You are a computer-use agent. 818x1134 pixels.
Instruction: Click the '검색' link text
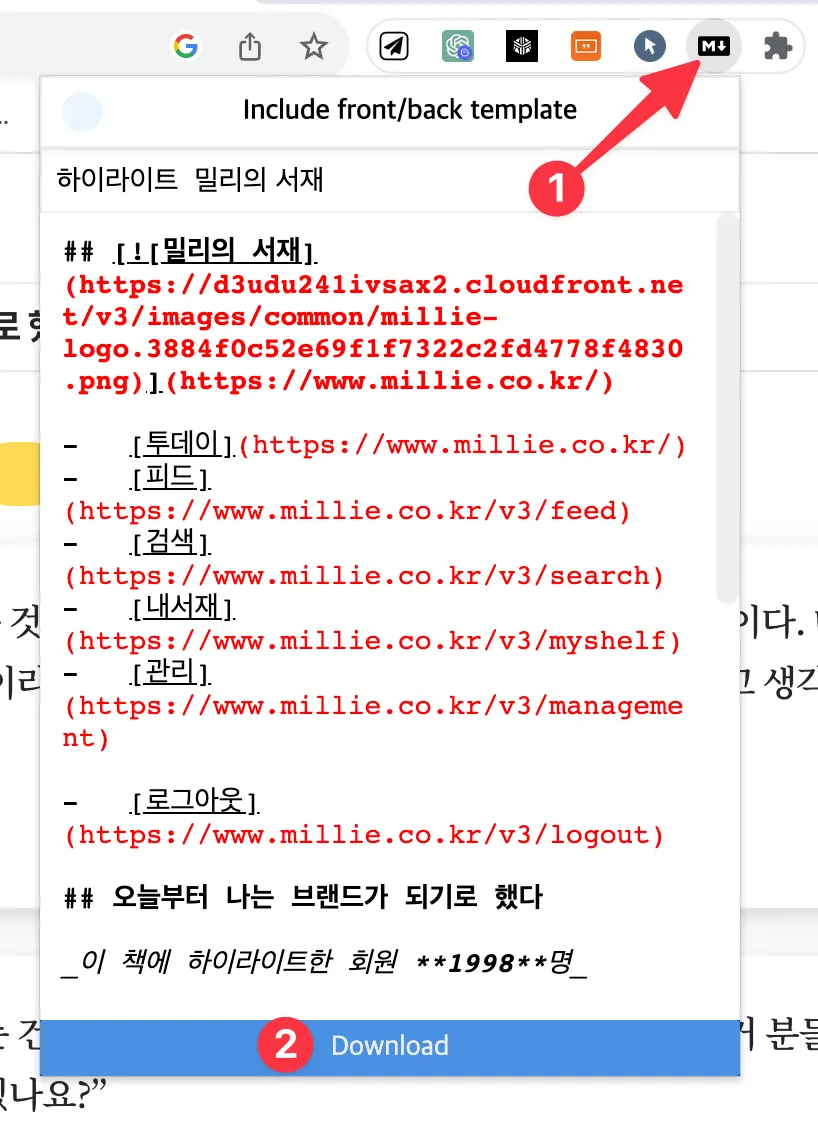171,541
